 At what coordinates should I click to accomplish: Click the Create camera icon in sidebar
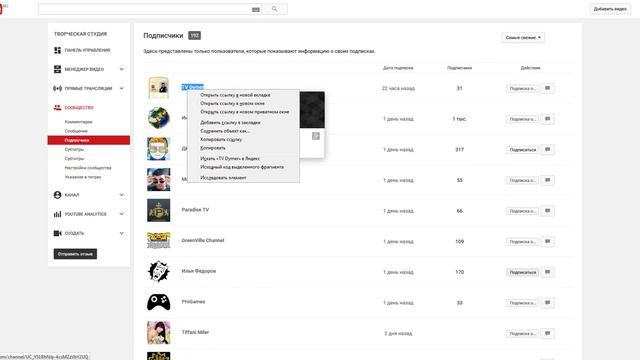[57, 233]
